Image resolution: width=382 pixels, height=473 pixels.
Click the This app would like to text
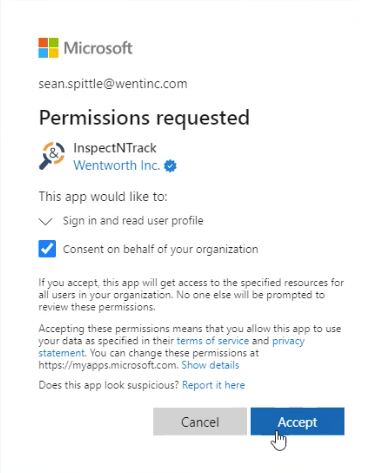(103, 196)
